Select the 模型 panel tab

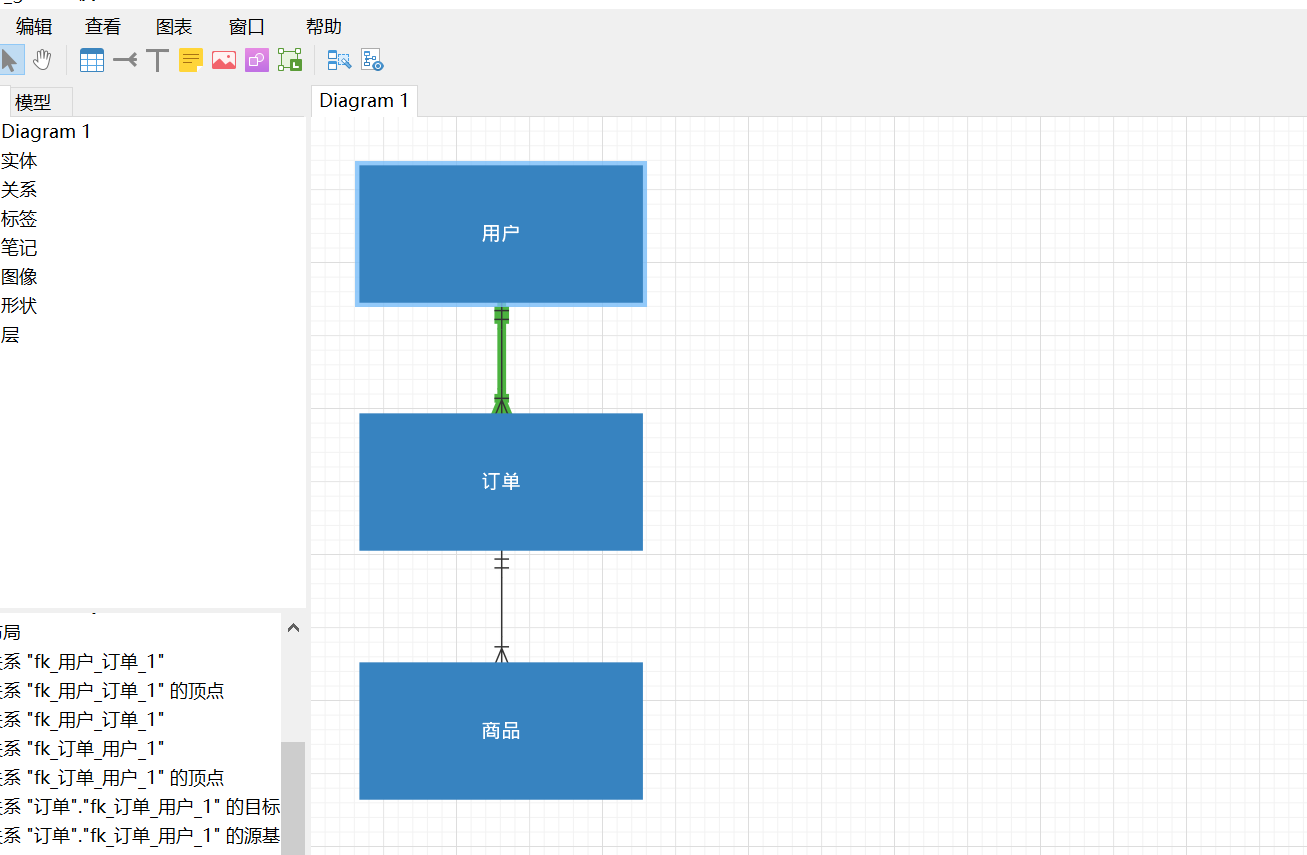click(41, 102)
